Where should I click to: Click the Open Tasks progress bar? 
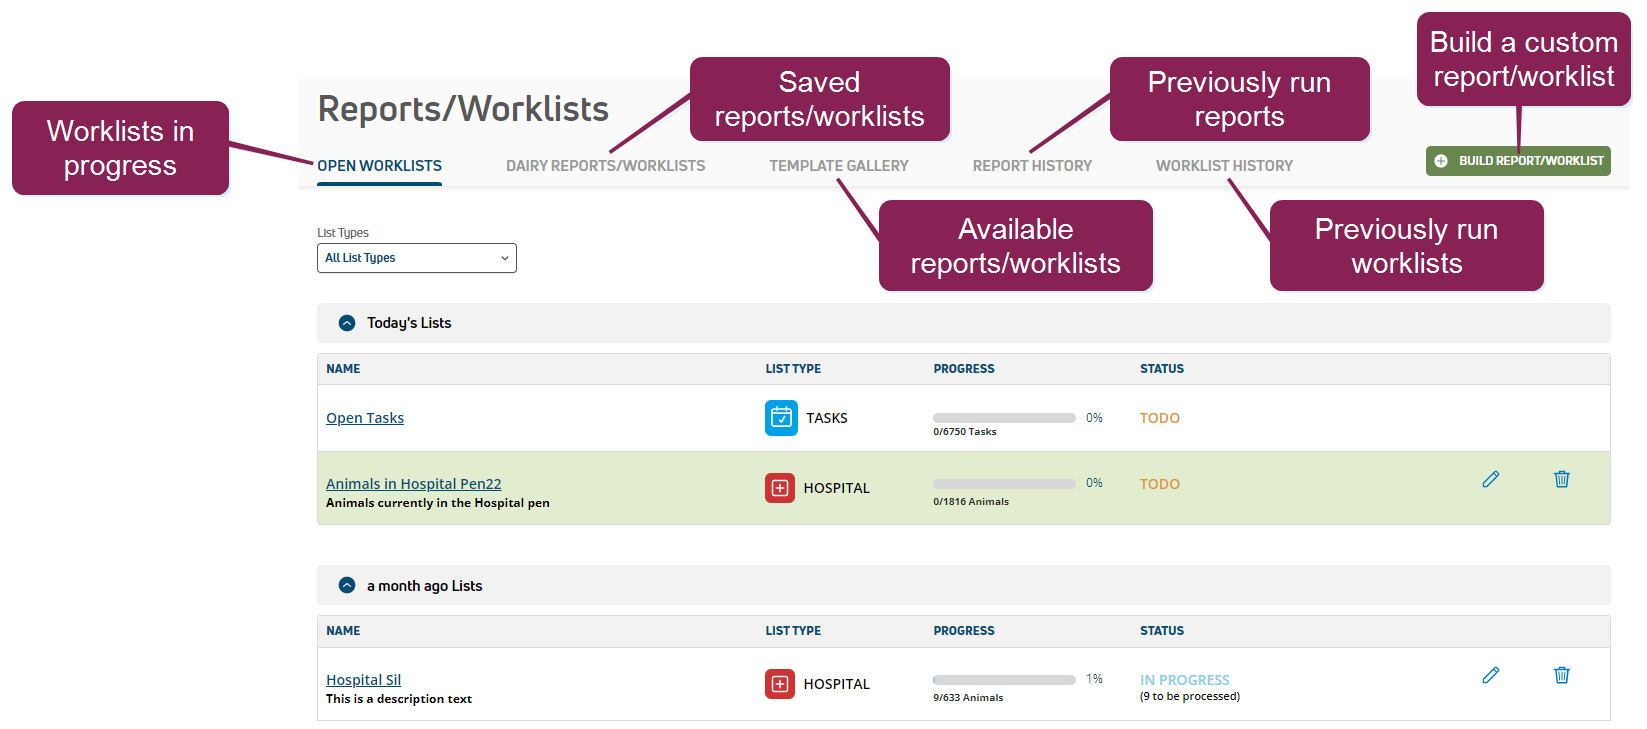(1004, 418)
